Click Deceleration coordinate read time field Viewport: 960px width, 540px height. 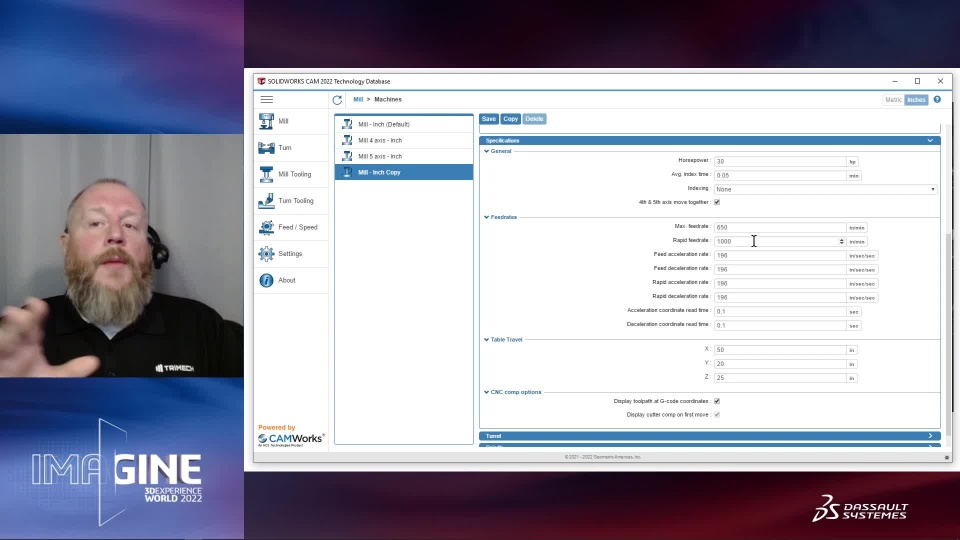780,325
